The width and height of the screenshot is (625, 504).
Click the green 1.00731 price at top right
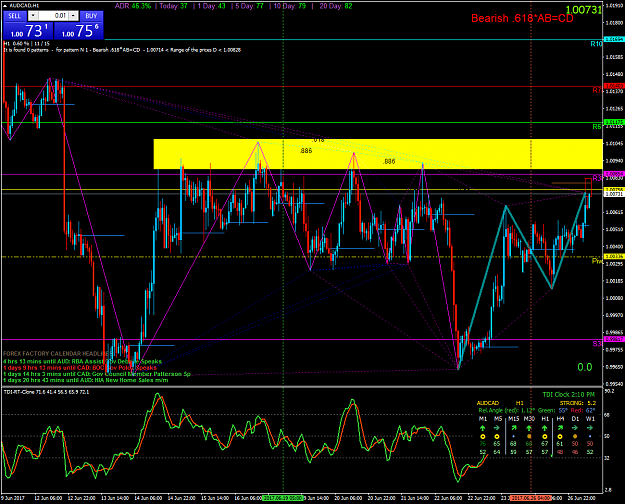584,10
